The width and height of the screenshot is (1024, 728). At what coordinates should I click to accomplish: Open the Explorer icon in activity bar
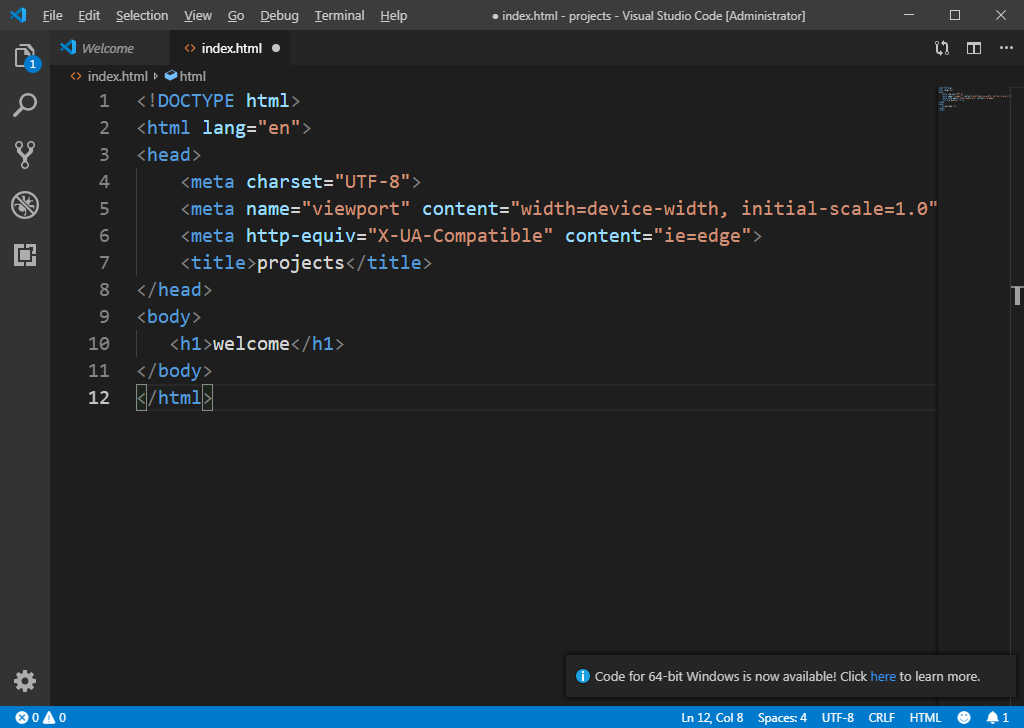(x=25, y=56)
